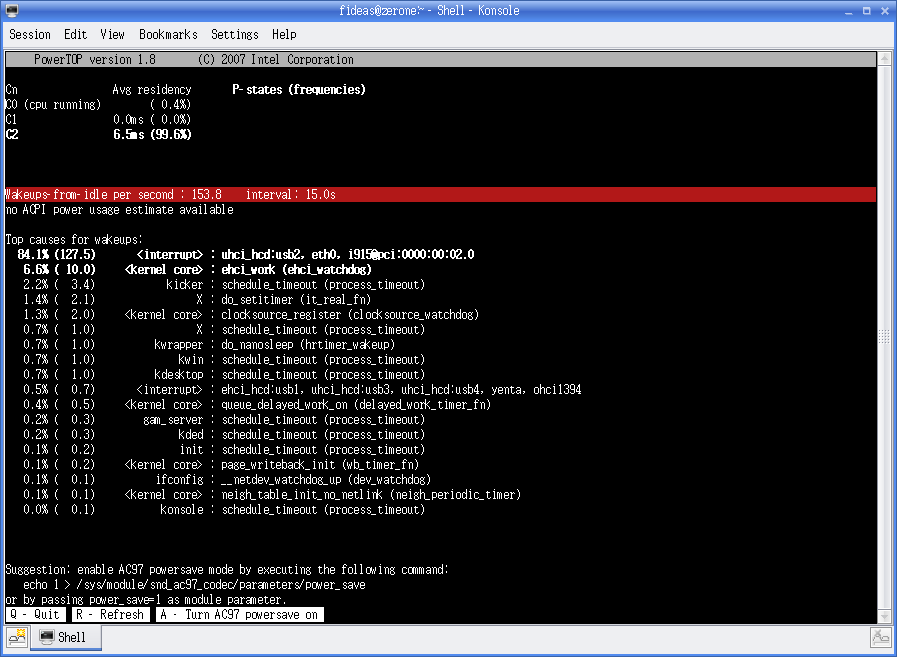
Task: Click the Top causes for wakeups heading
Action: coord(74,239)
